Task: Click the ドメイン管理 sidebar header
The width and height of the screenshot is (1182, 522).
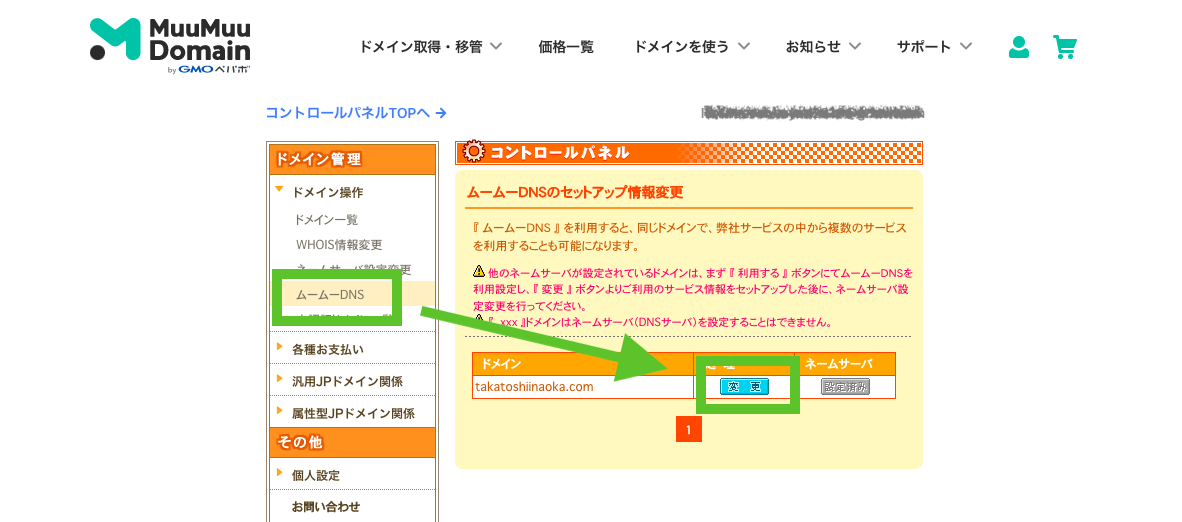Action: pyautogui.click(x=352, y=159)
